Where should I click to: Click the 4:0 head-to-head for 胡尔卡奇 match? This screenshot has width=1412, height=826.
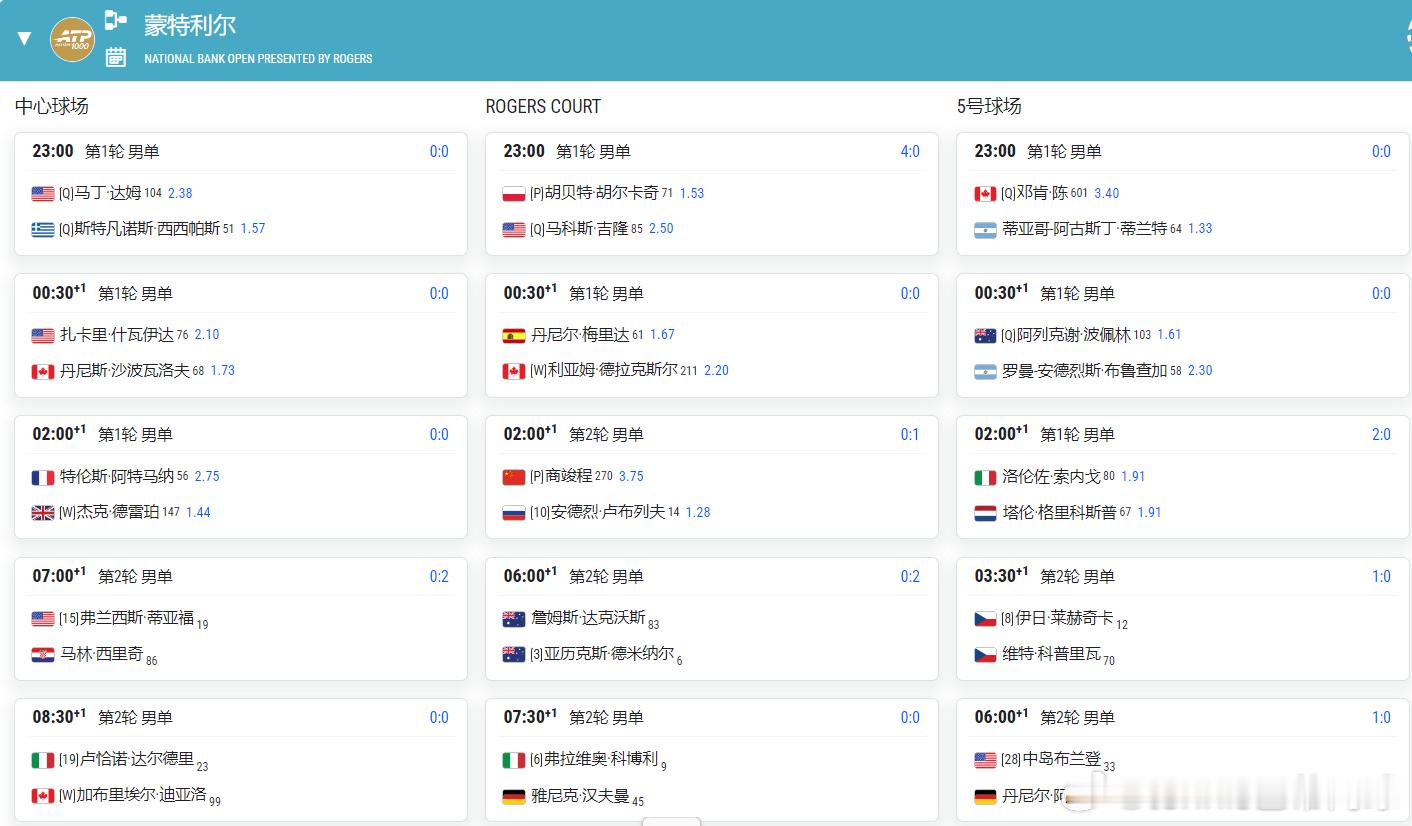tap(910, 152)
